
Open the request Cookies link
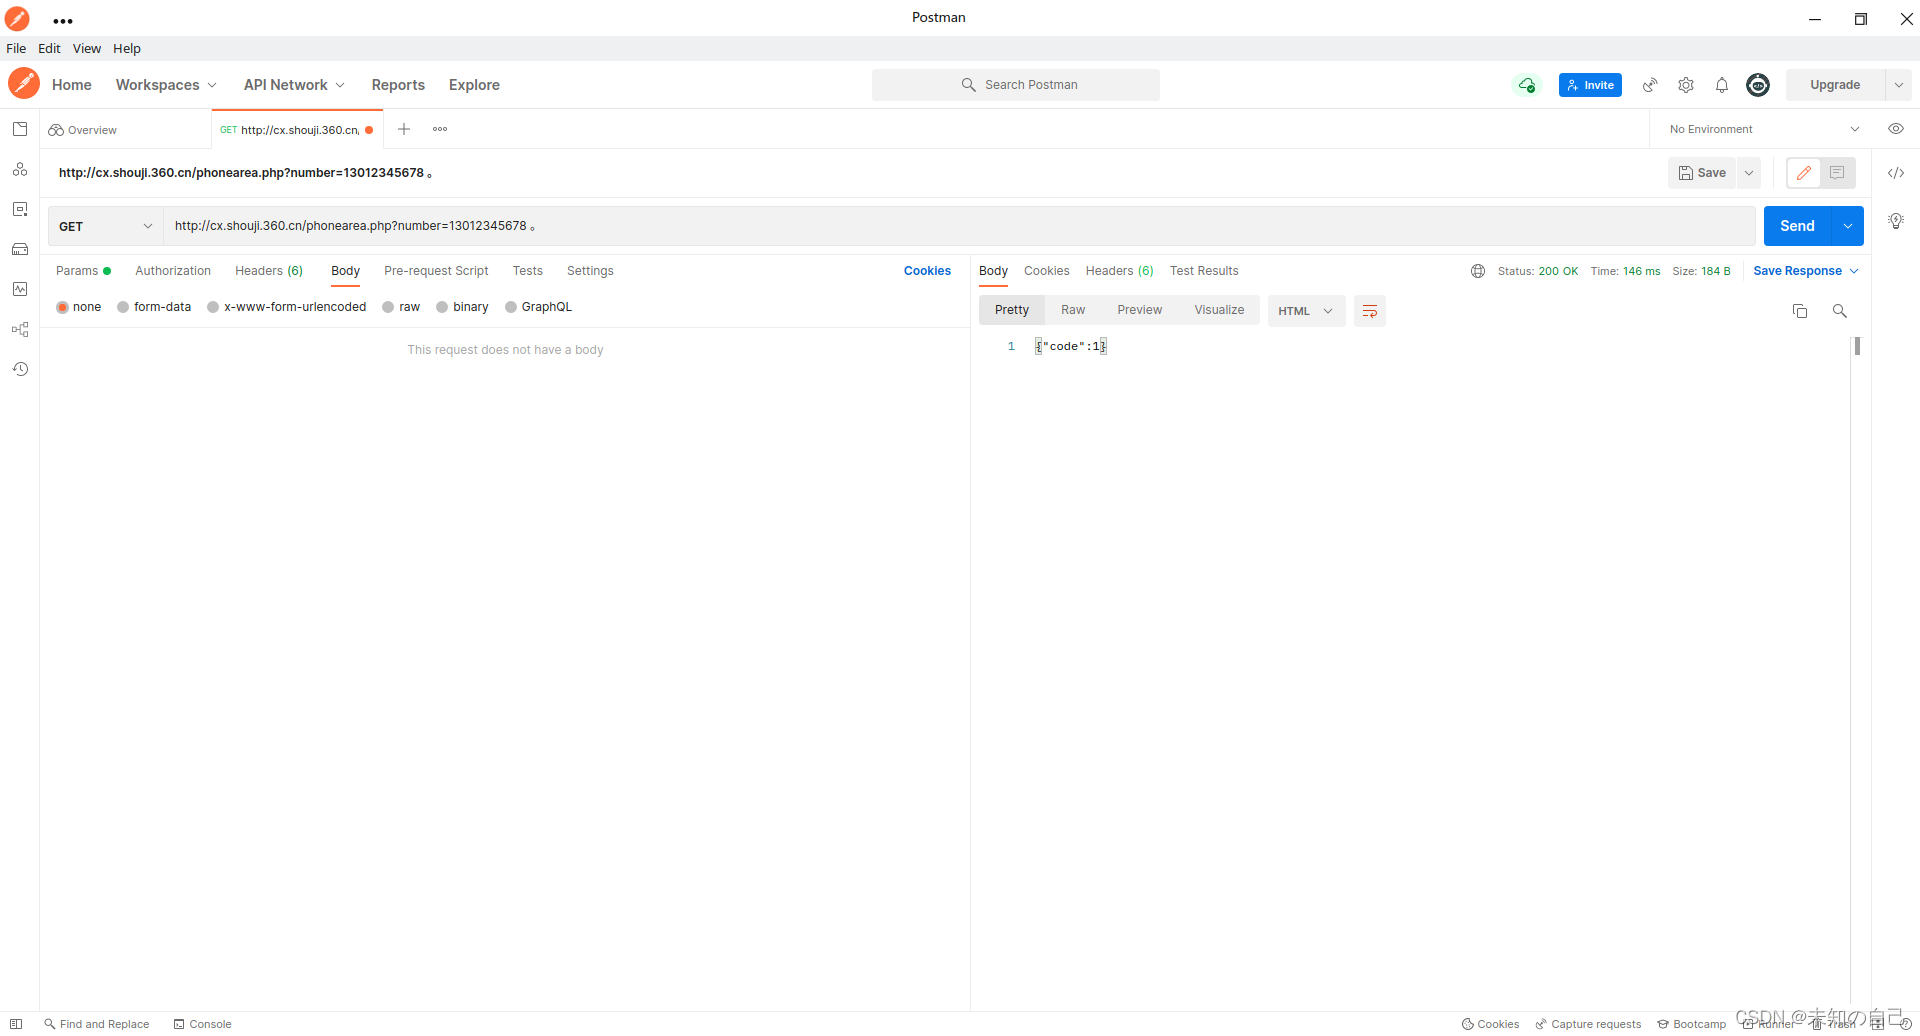[927, 271]
